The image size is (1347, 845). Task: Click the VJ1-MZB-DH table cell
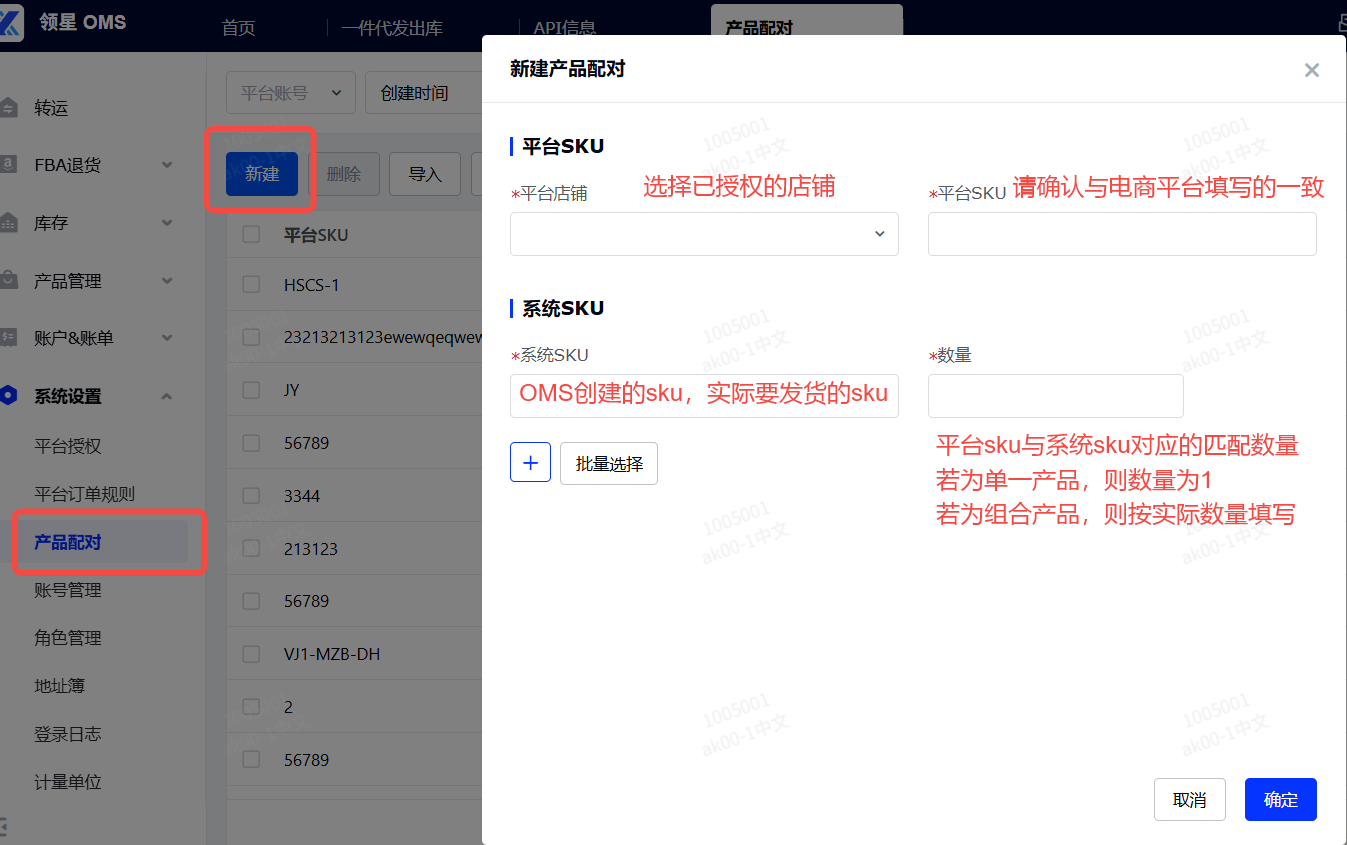332,654
